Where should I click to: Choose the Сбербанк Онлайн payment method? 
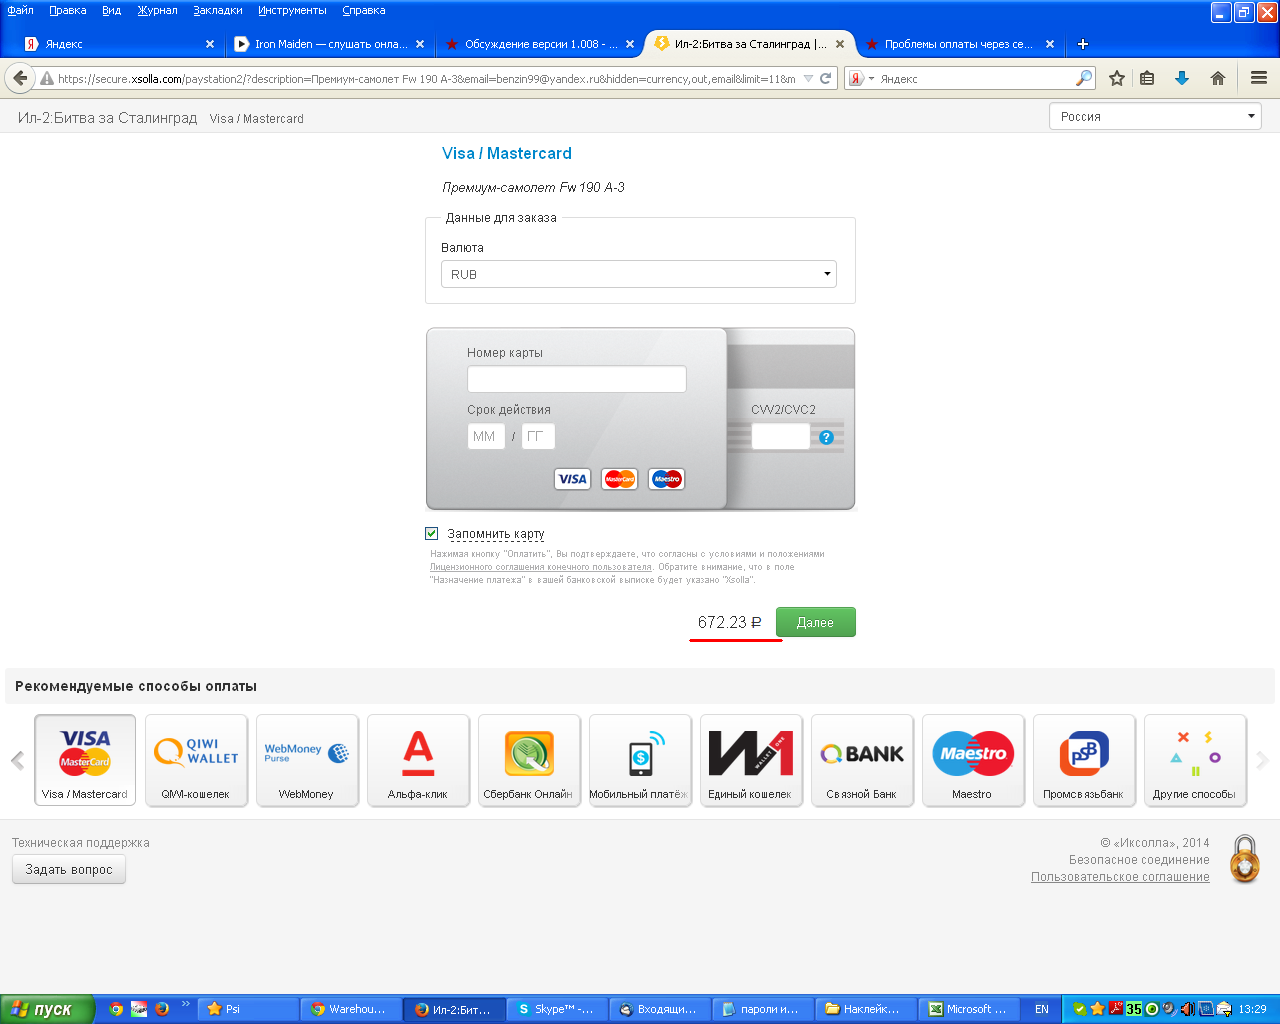point(529,760)
